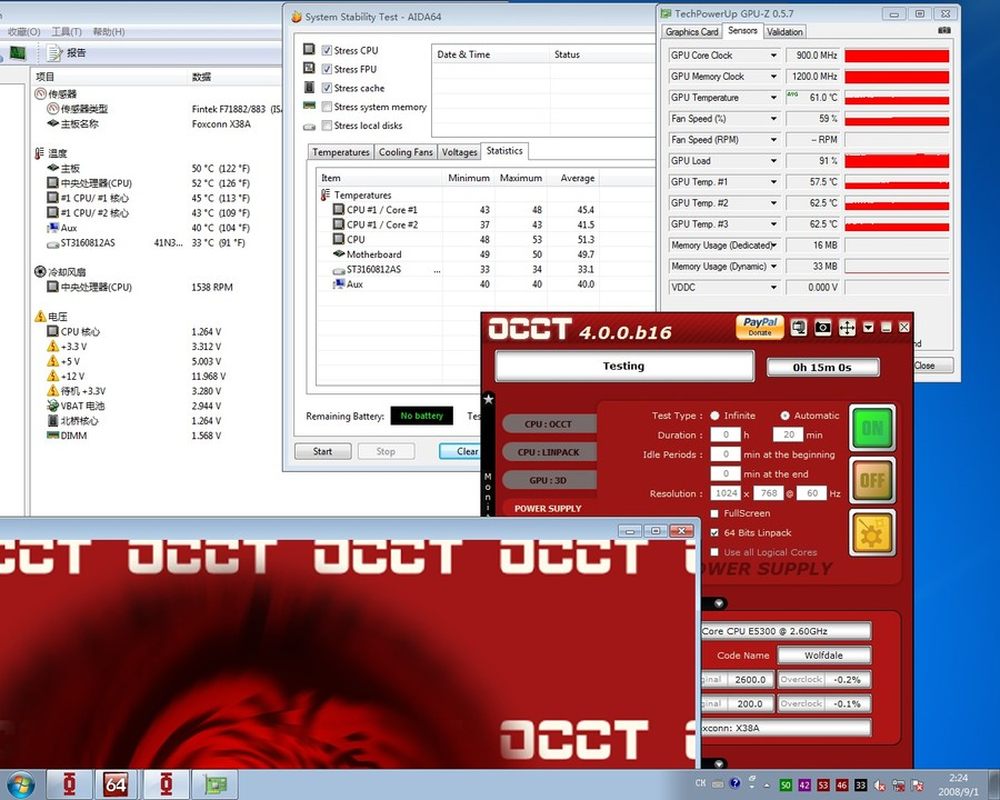Select the Infinite test type radio button
The height and width of the screenshot is (800, 1000).
point(715,415)
